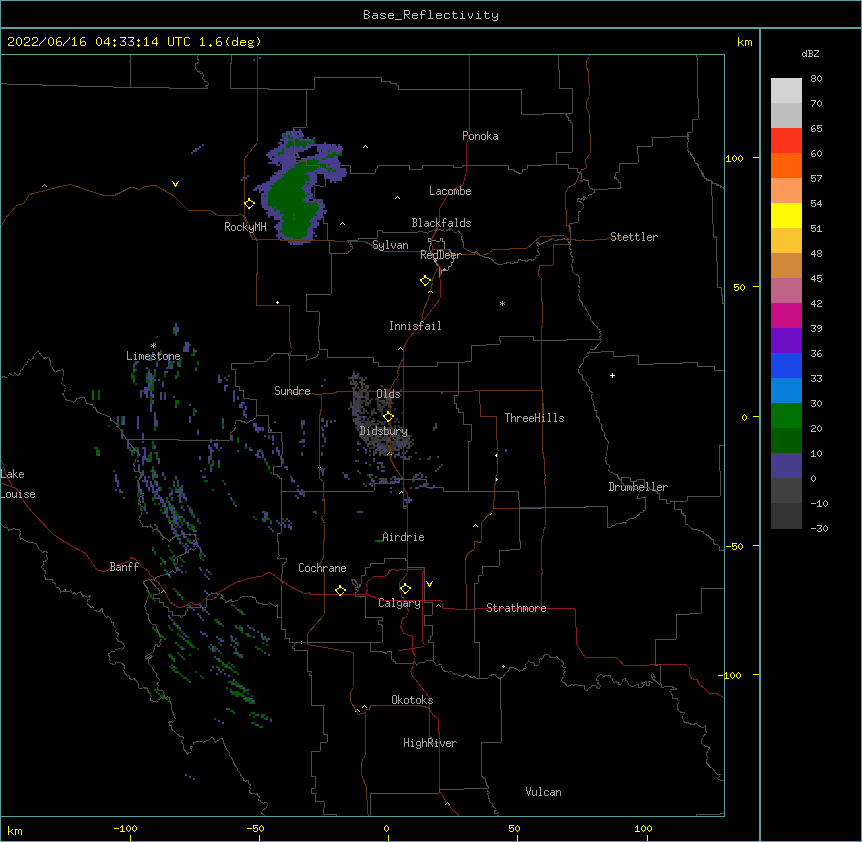Pick the red 60–65 dBZ legend swatch
Image resolution: width=862 pixels, height=842 pixels.
[786, 141]
